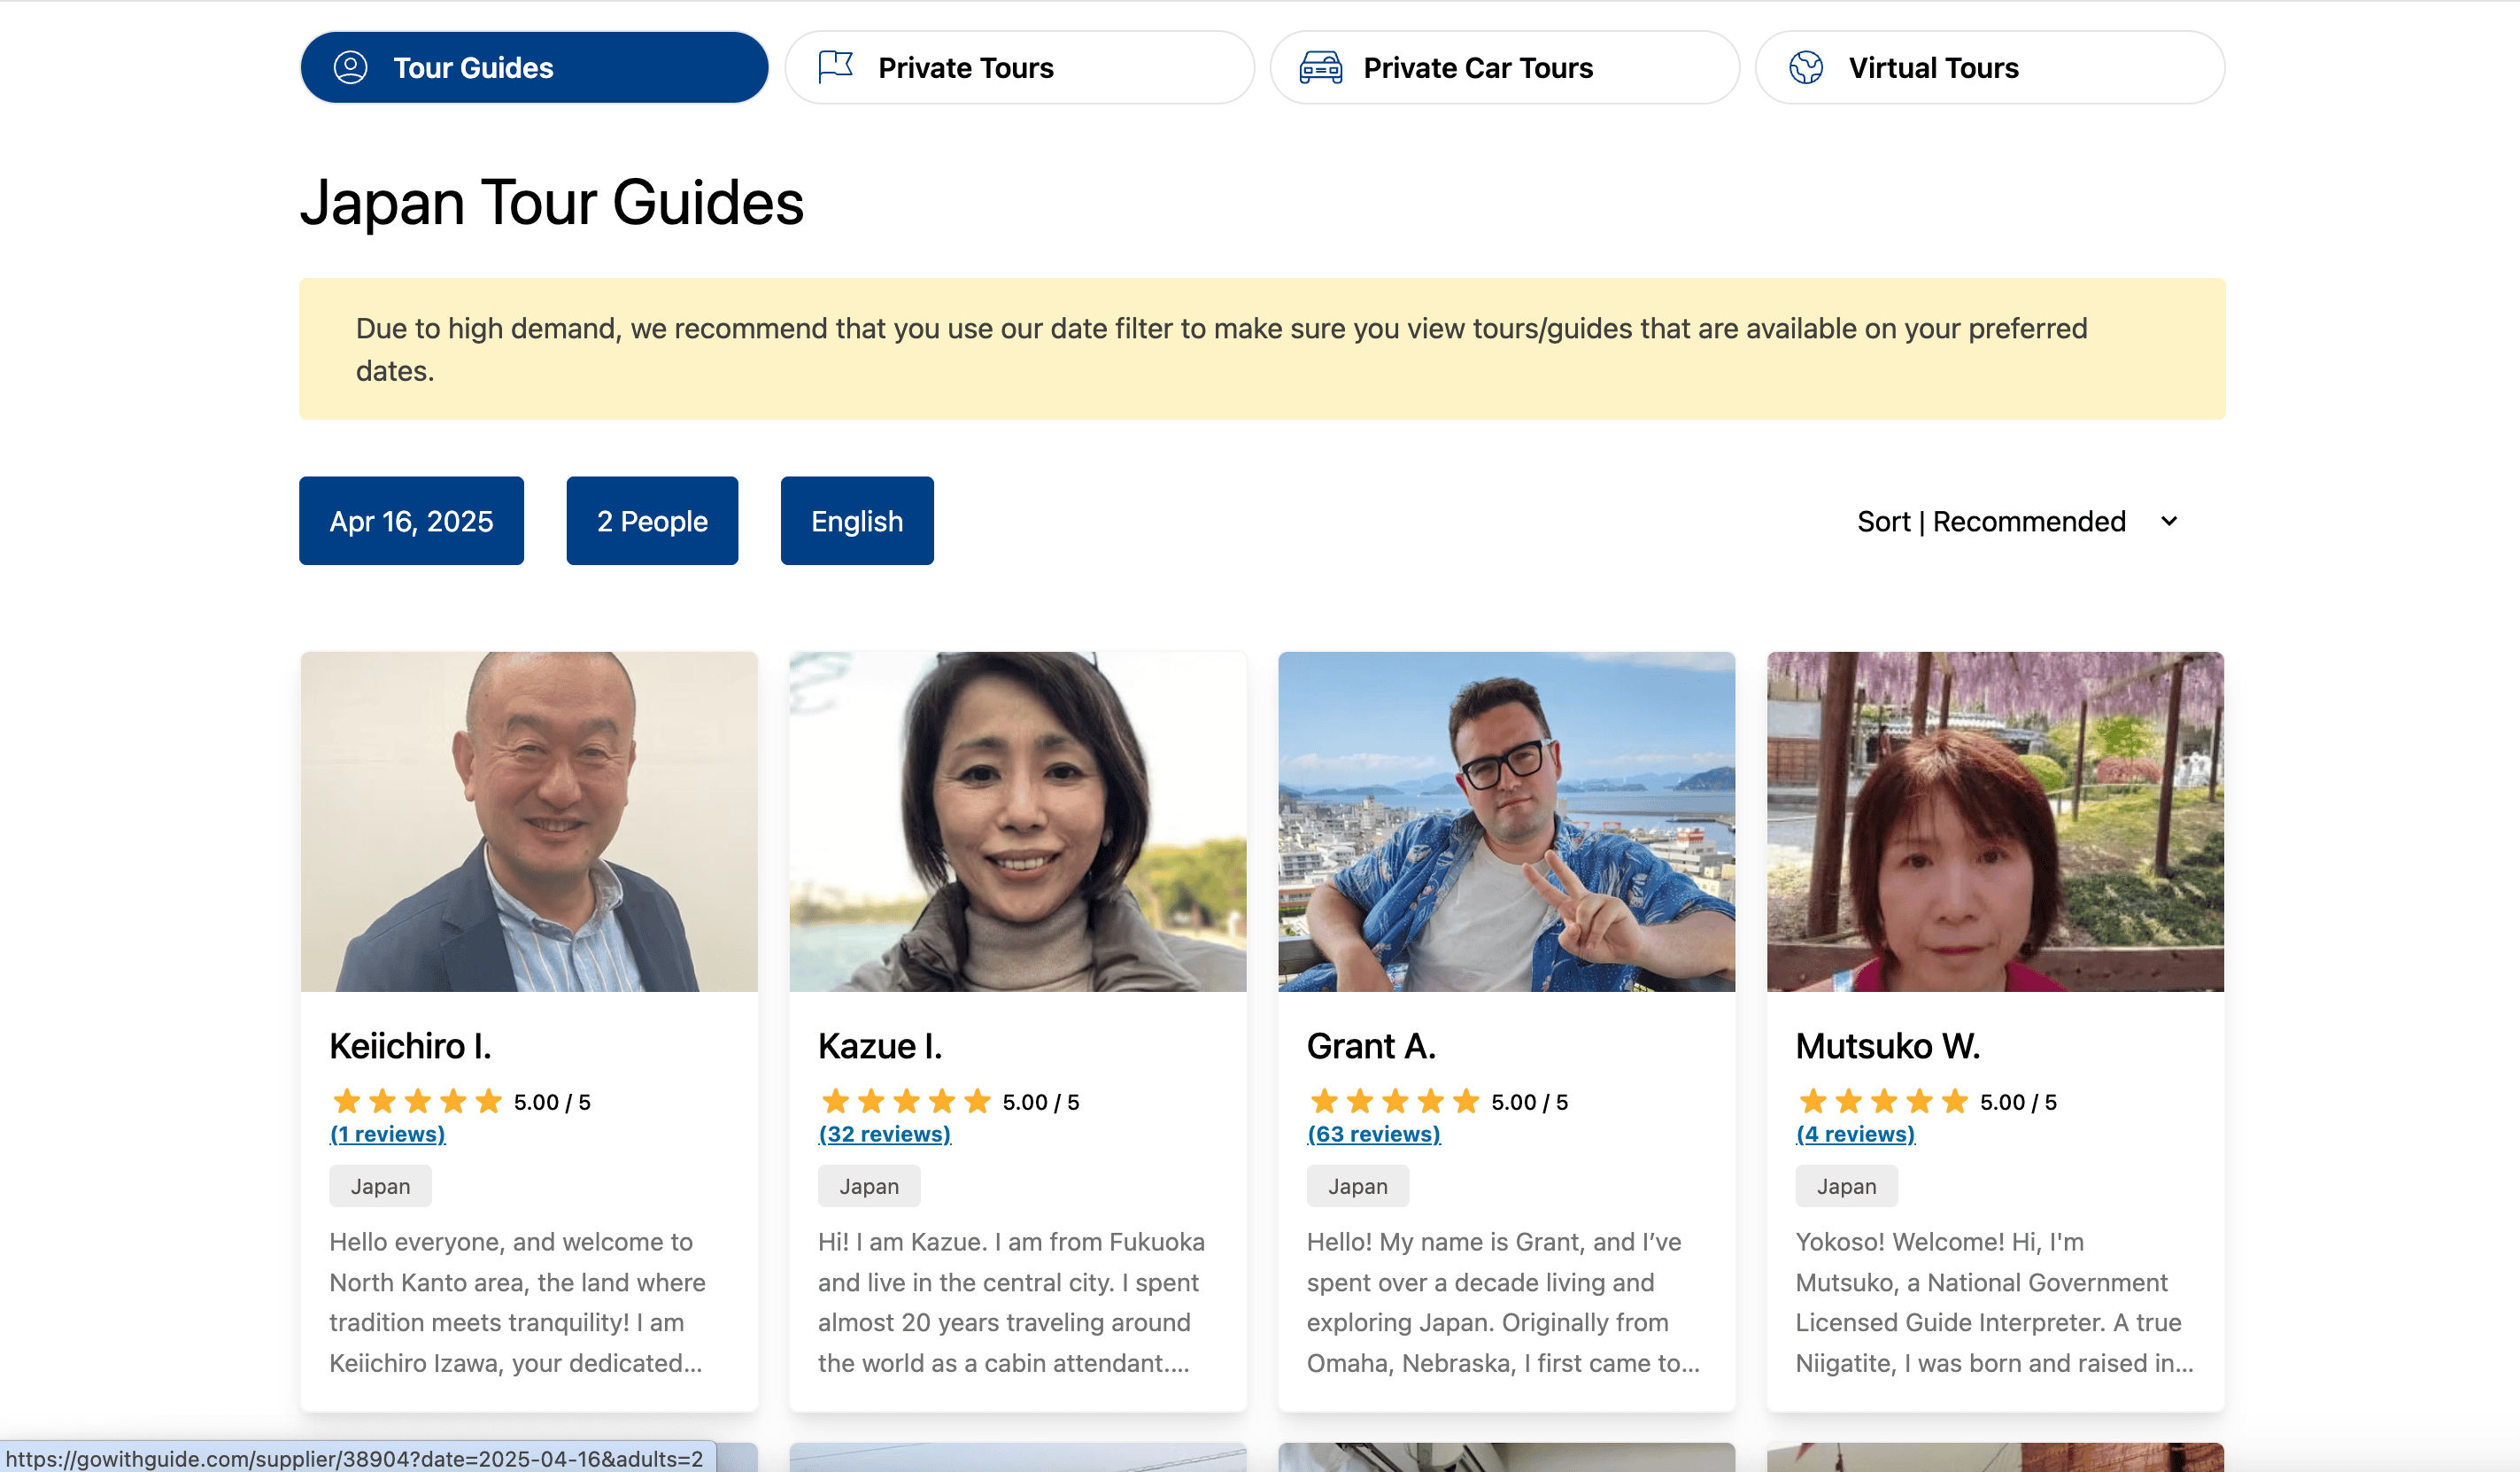Click Keiichiro I.'s star rating
This screenshot has height=1472, width=2520.
(417, 1102)
